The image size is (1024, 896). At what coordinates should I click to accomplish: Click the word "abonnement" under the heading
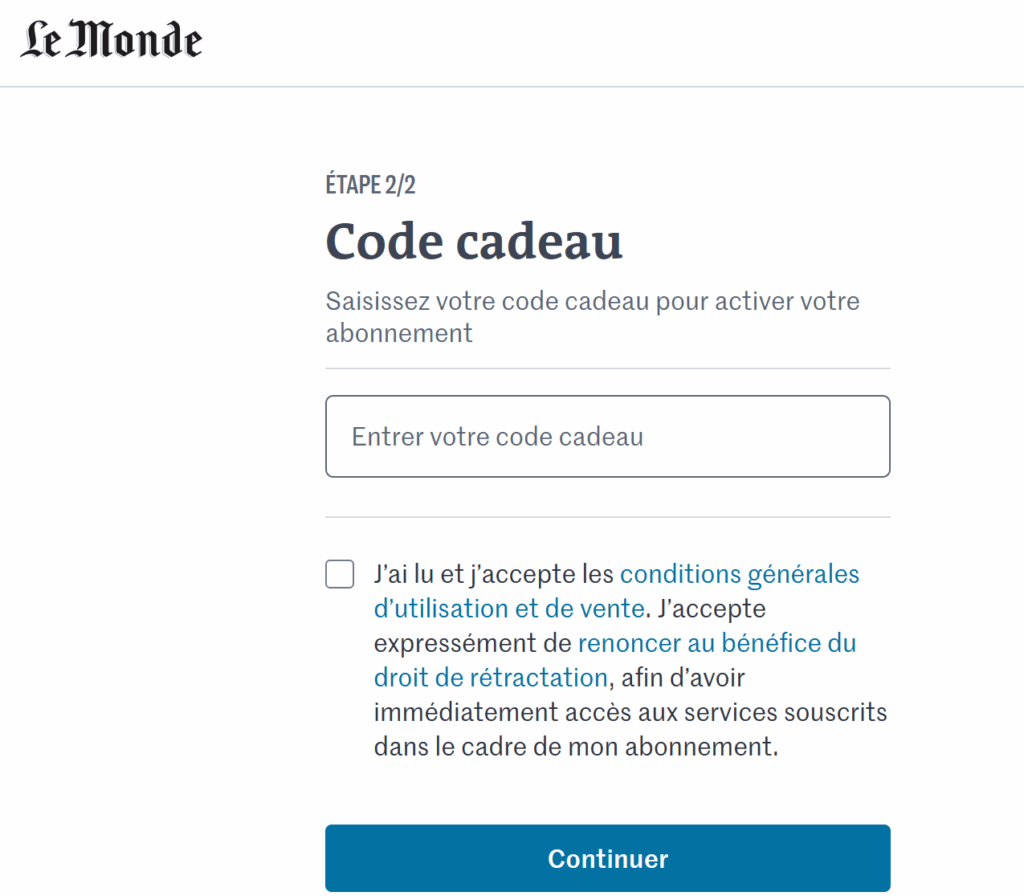(399, 333)
